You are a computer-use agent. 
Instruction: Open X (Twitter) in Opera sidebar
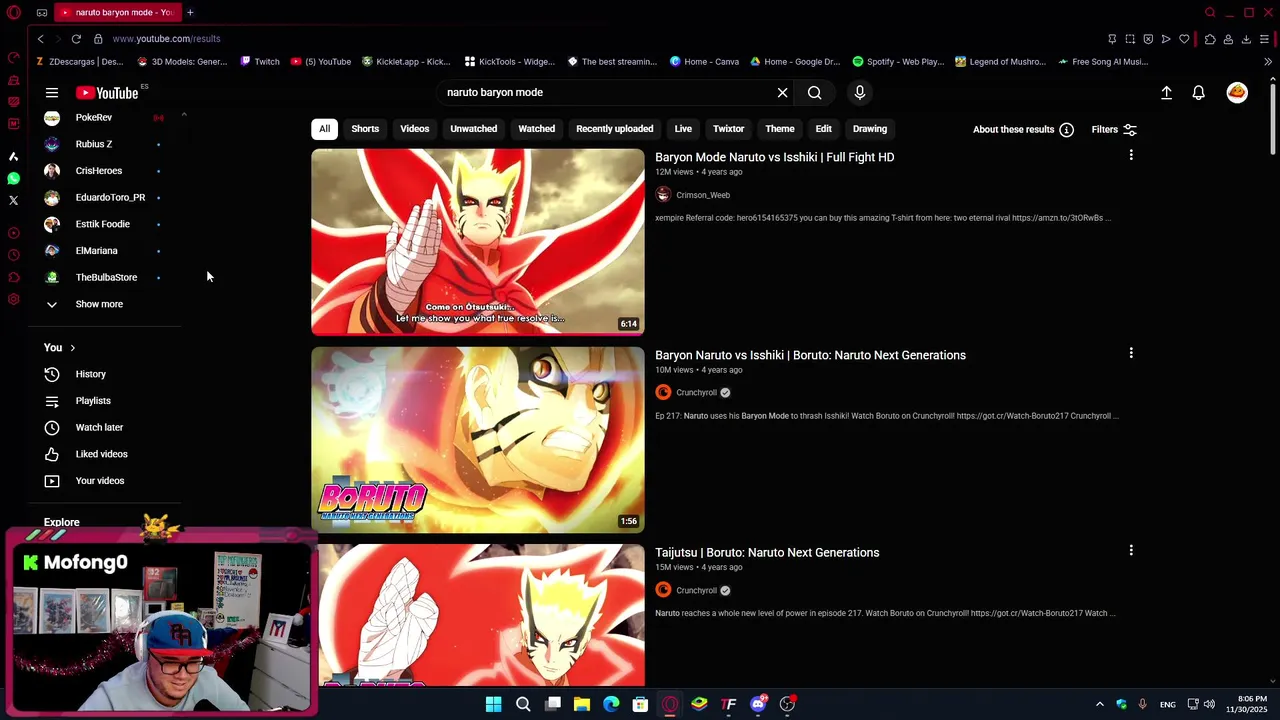coord(13,200)
